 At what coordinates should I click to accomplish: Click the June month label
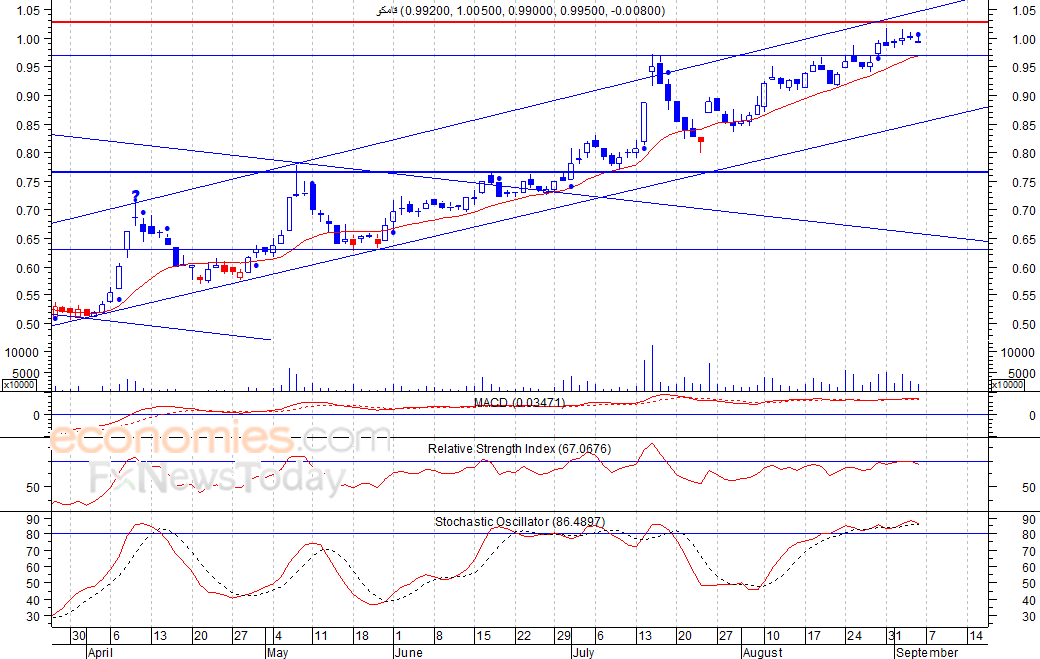(x=408, y=652)
